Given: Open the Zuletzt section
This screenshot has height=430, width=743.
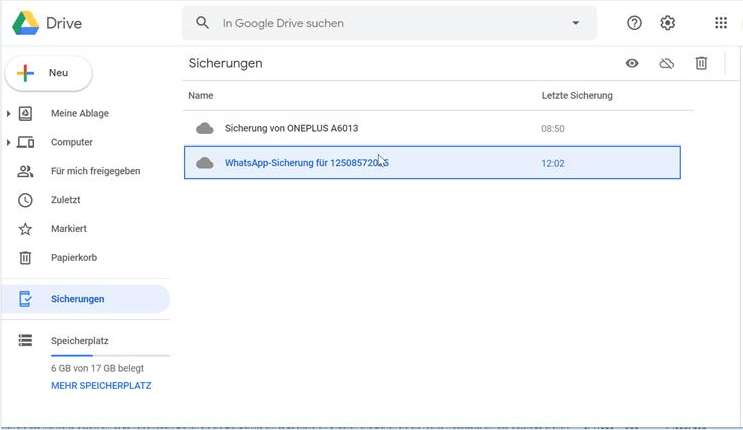Looking at the screenshot, I should pyautogui.click(x=65, y=200).
